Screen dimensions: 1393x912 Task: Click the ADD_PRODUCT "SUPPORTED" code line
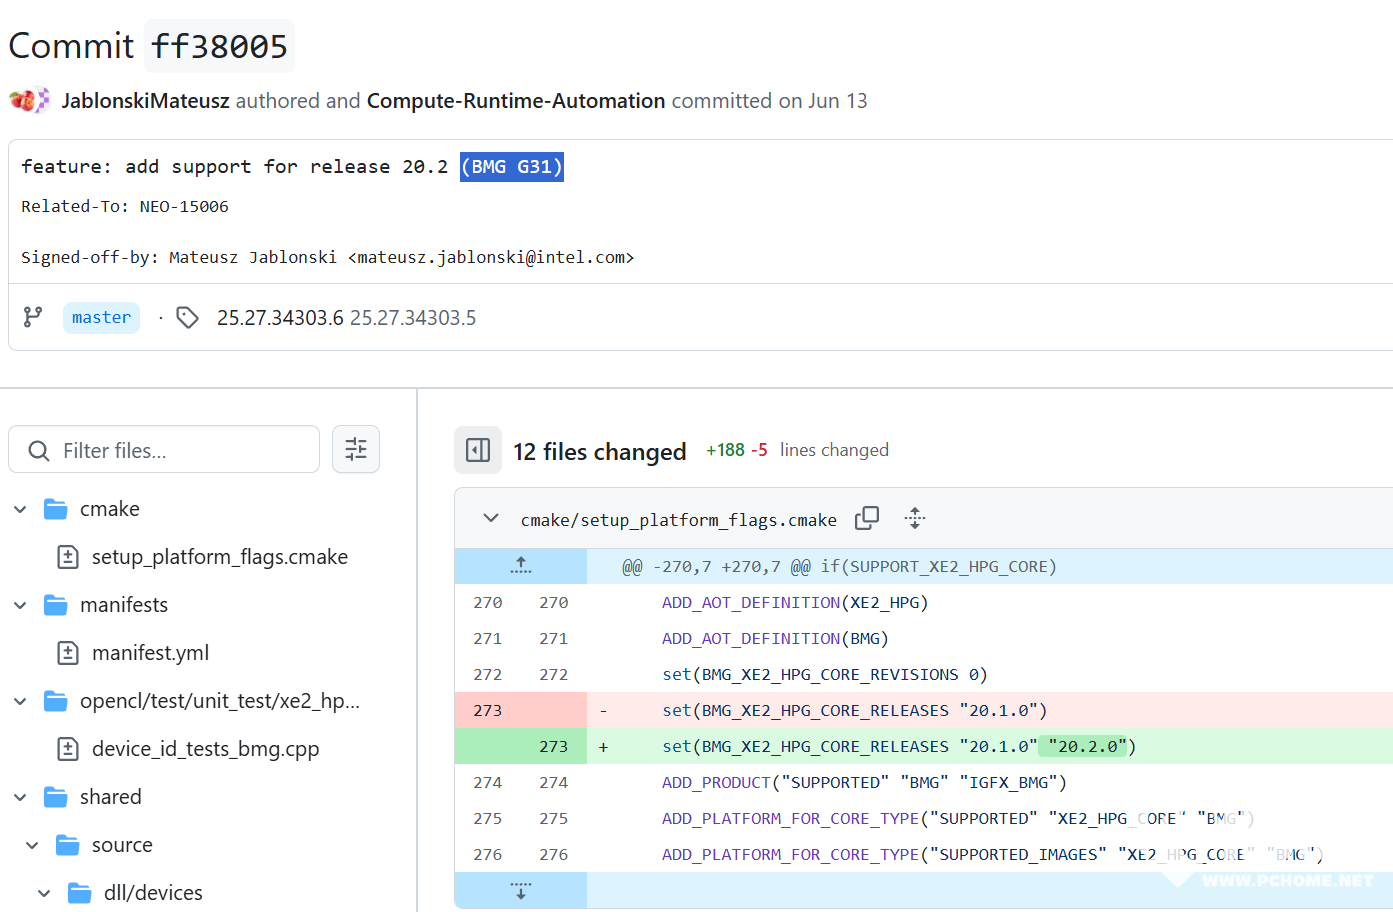(x=864, y=783)
